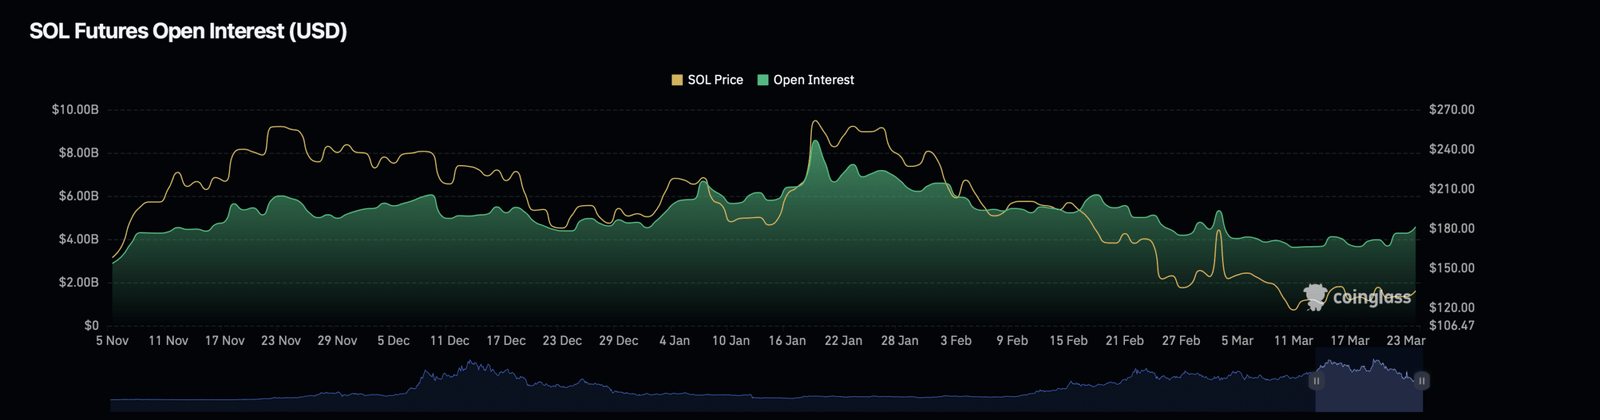Viewport: 1600px width, 420px height.
Task: Click the $10.00B left axis label
Action: coord(75,109)
